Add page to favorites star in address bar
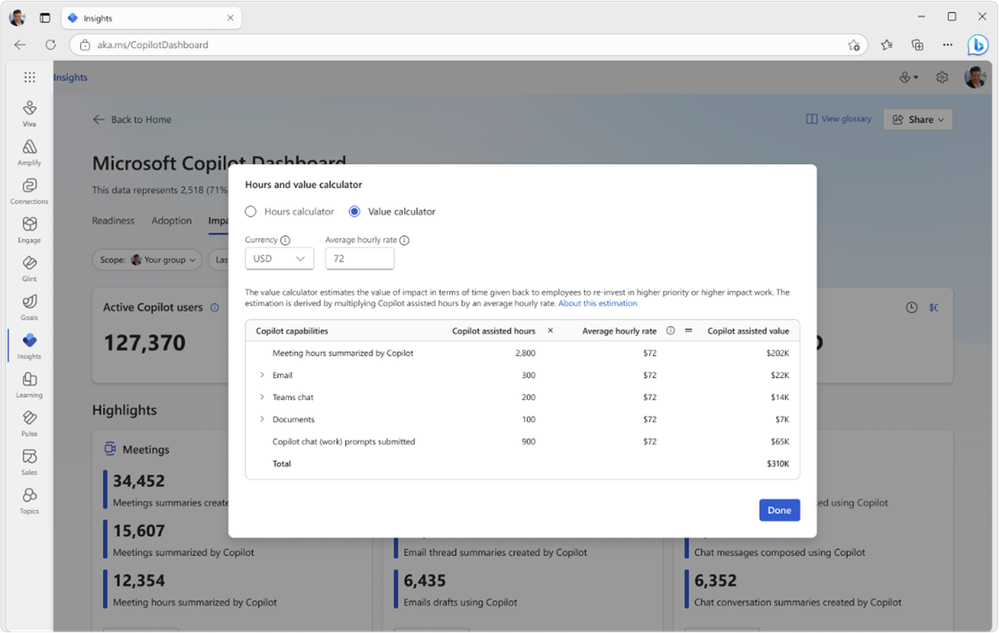 (854, 45)
